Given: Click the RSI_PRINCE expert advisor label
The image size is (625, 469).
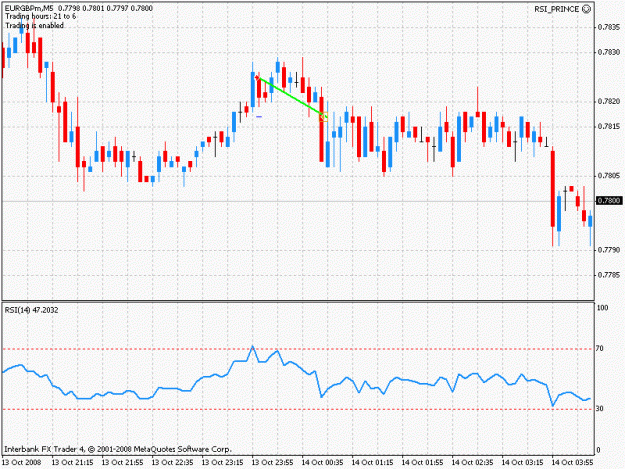Looking at the screenshot, I should [556, 9].
